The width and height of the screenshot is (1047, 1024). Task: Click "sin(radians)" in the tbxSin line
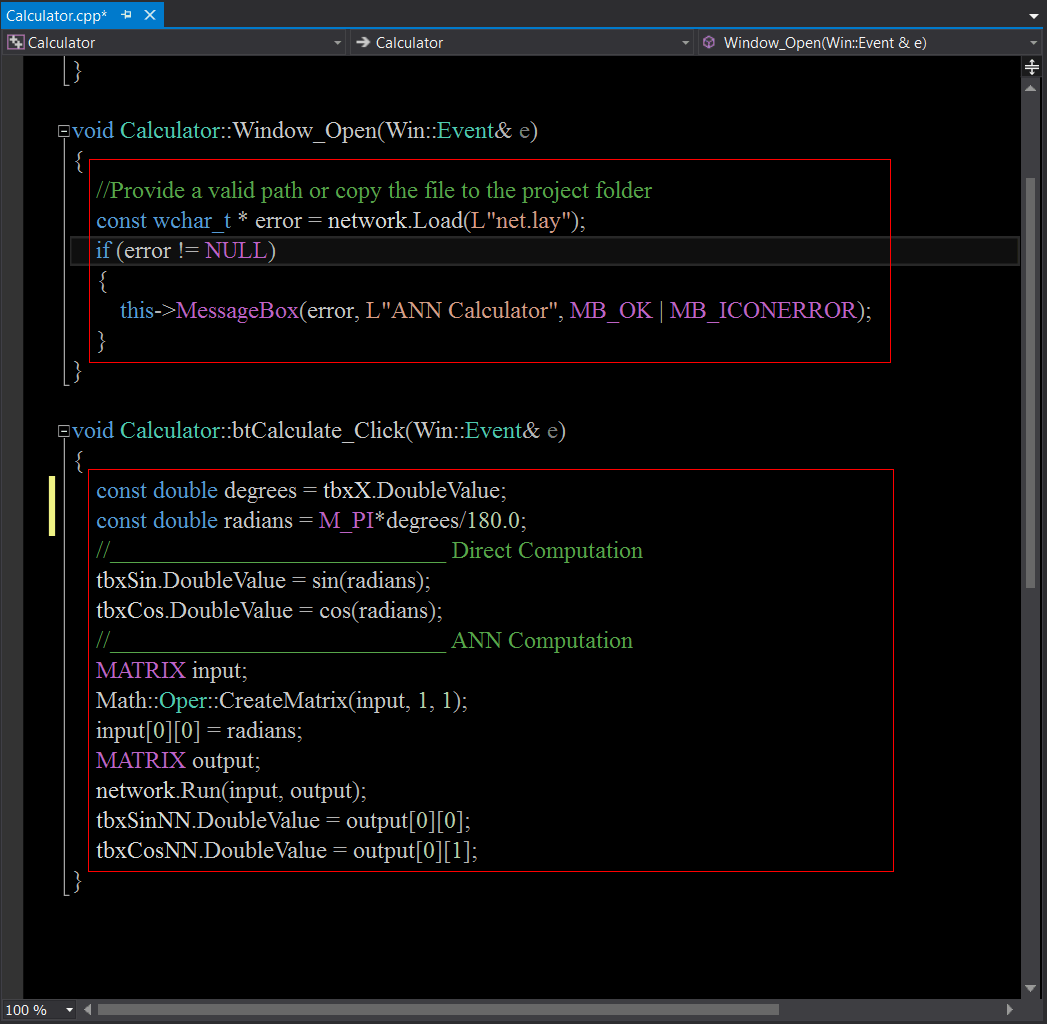tap(368, 581)
